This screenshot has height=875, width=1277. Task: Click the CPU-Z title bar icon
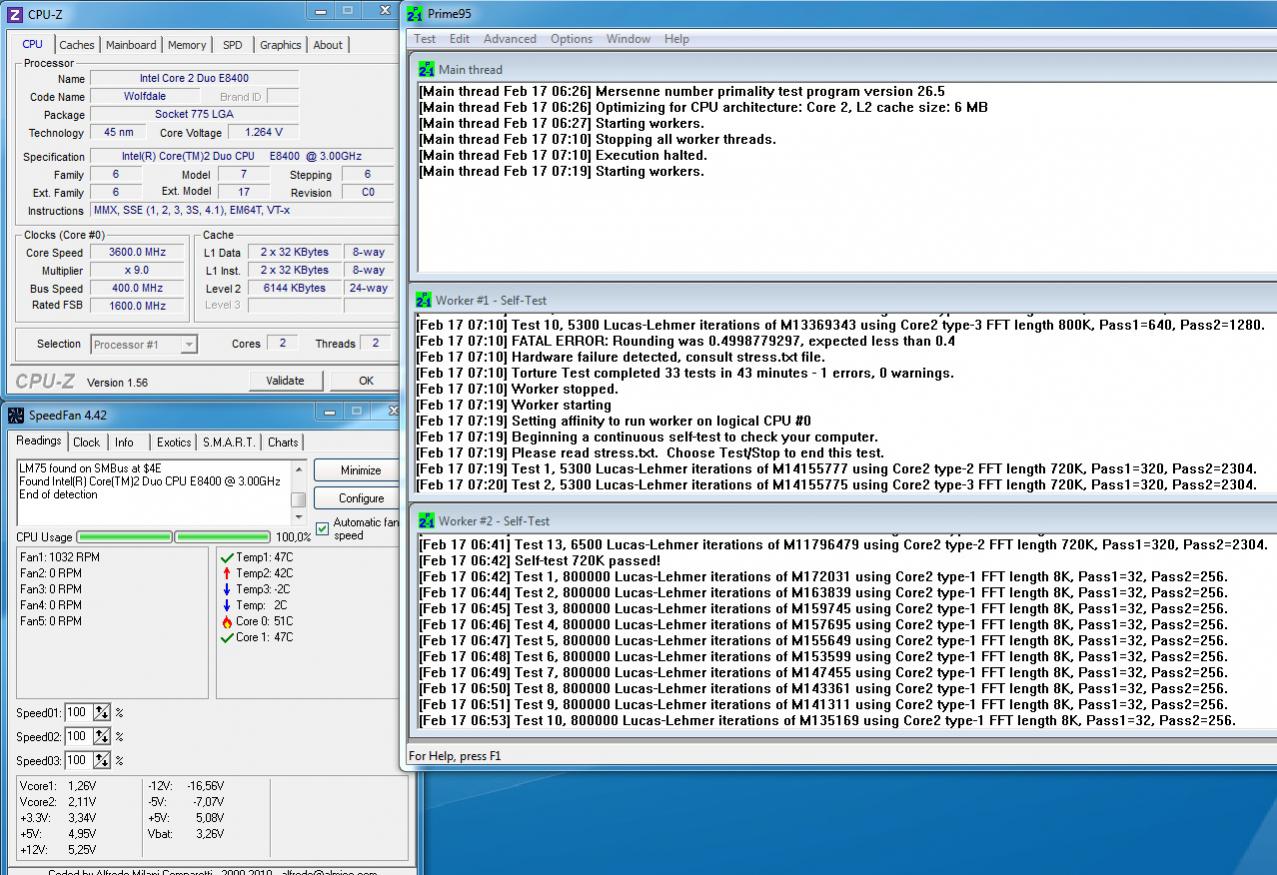15,14
